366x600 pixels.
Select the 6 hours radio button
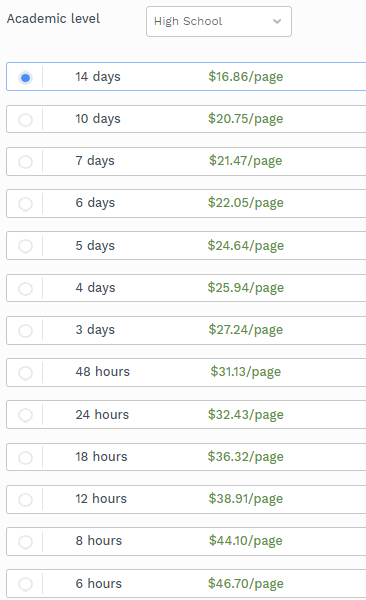[x=26, y=584]
